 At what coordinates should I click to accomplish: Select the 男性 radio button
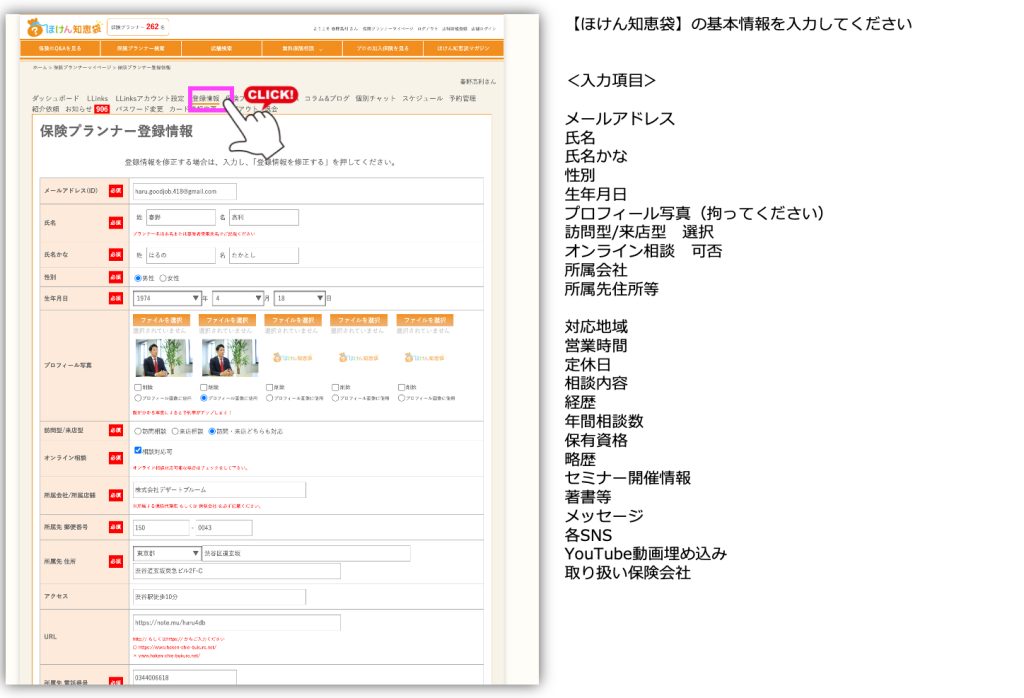point(138,278)
